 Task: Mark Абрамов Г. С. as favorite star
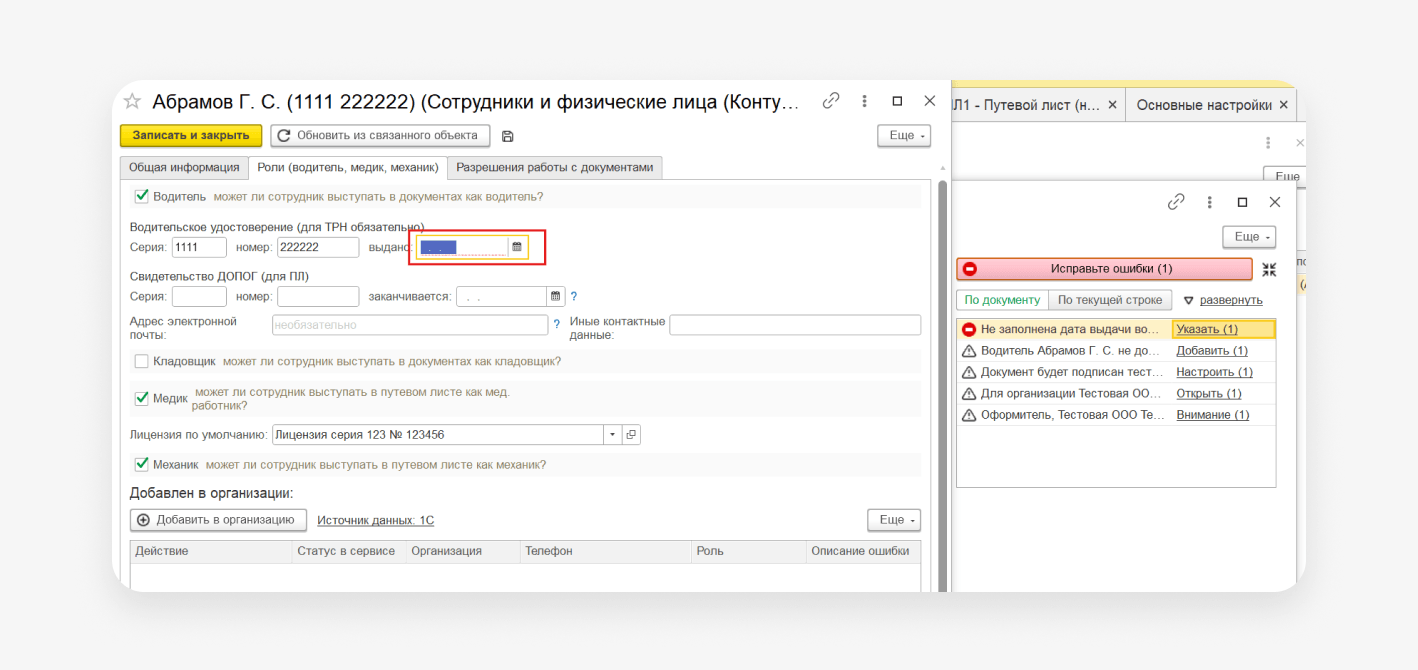(x=132, y=101)
